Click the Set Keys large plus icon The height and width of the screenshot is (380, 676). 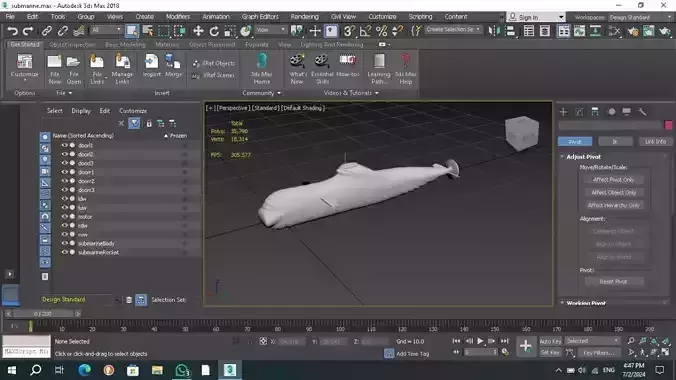coord(526,346)
